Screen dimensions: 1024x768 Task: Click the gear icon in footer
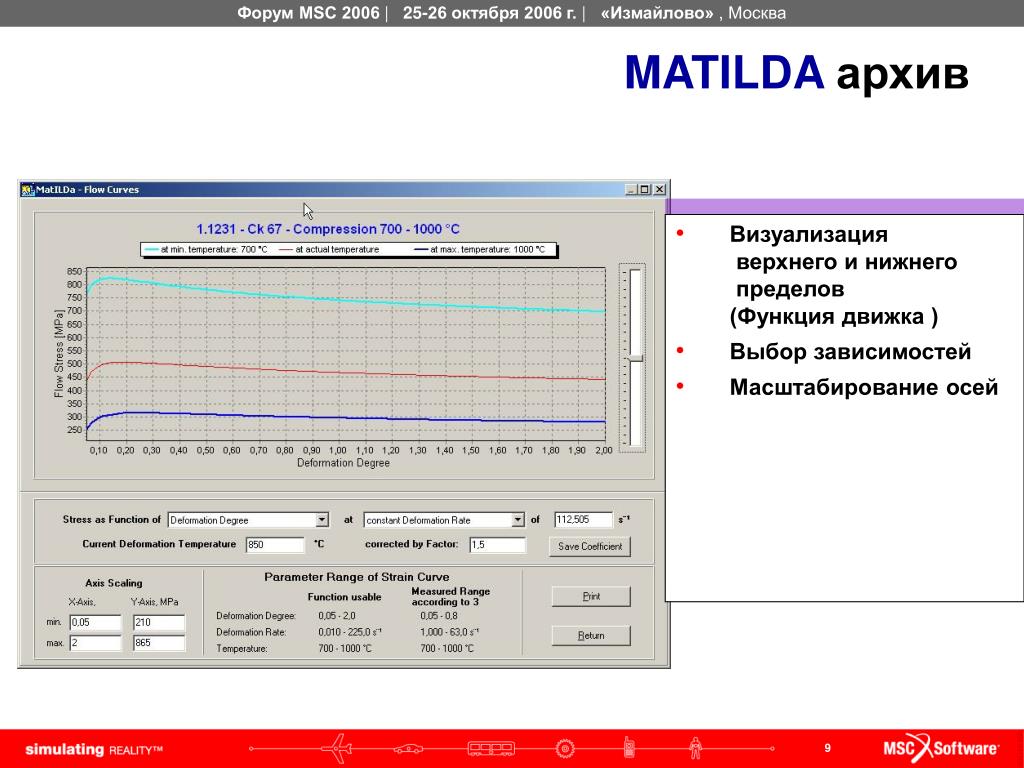point(565,748)
